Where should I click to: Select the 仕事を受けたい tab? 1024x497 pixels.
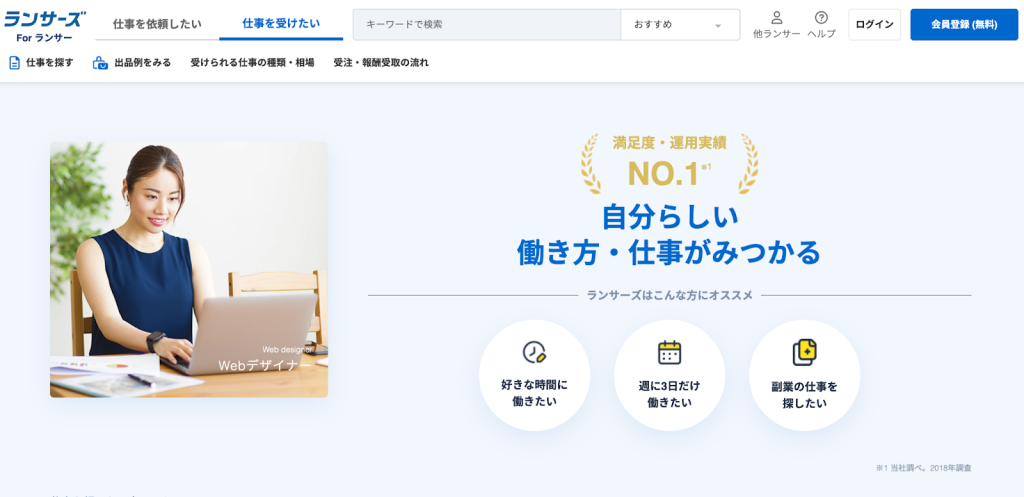coord(281,24)
